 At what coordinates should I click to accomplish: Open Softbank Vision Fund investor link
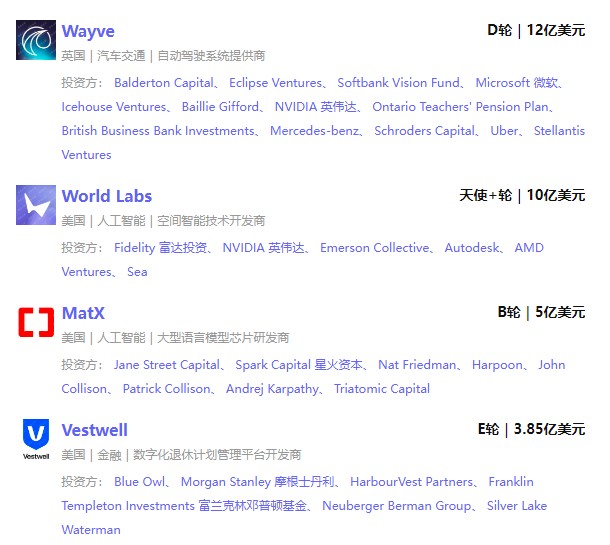[399, 83]
